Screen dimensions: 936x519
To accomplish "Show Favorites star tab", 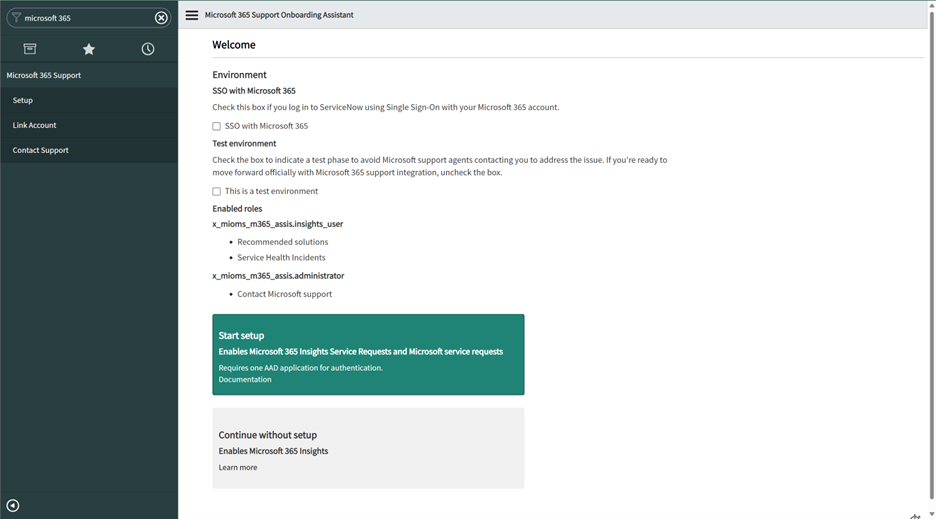I will [89, 49].
